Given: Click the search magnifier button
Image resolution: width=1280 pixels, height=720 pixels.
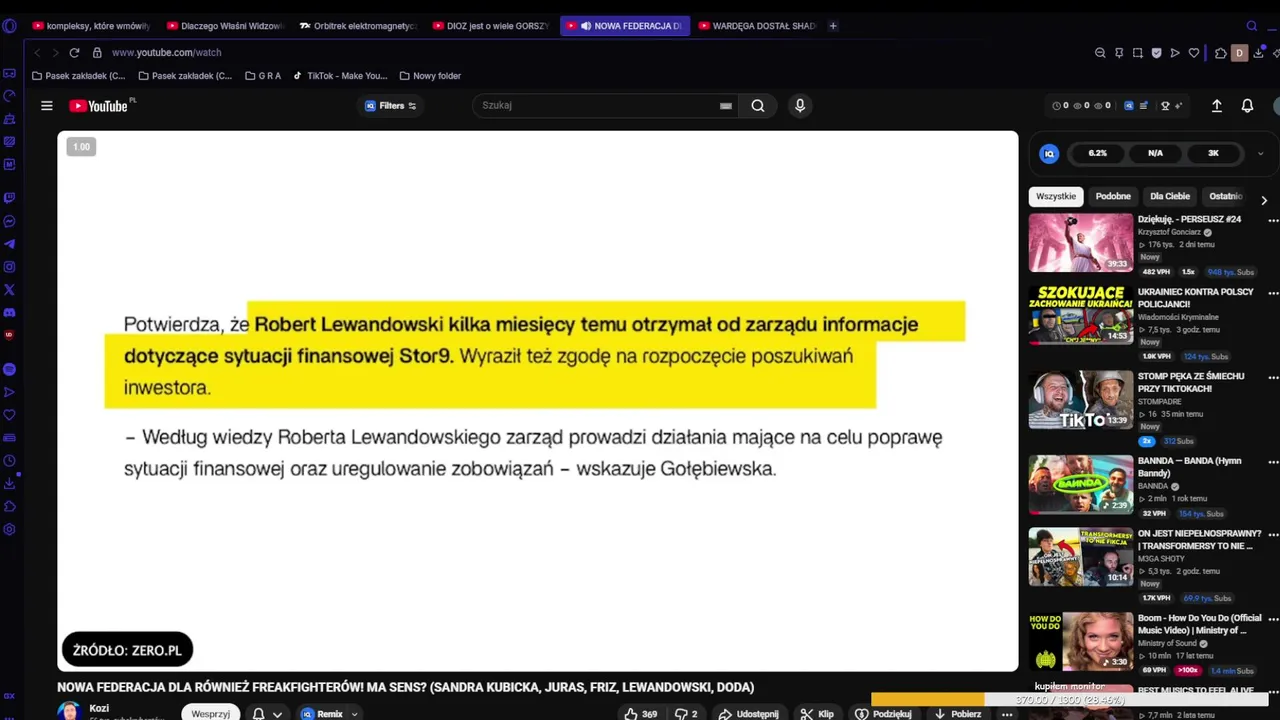Looking at the screenshot, I should (758, 106).
